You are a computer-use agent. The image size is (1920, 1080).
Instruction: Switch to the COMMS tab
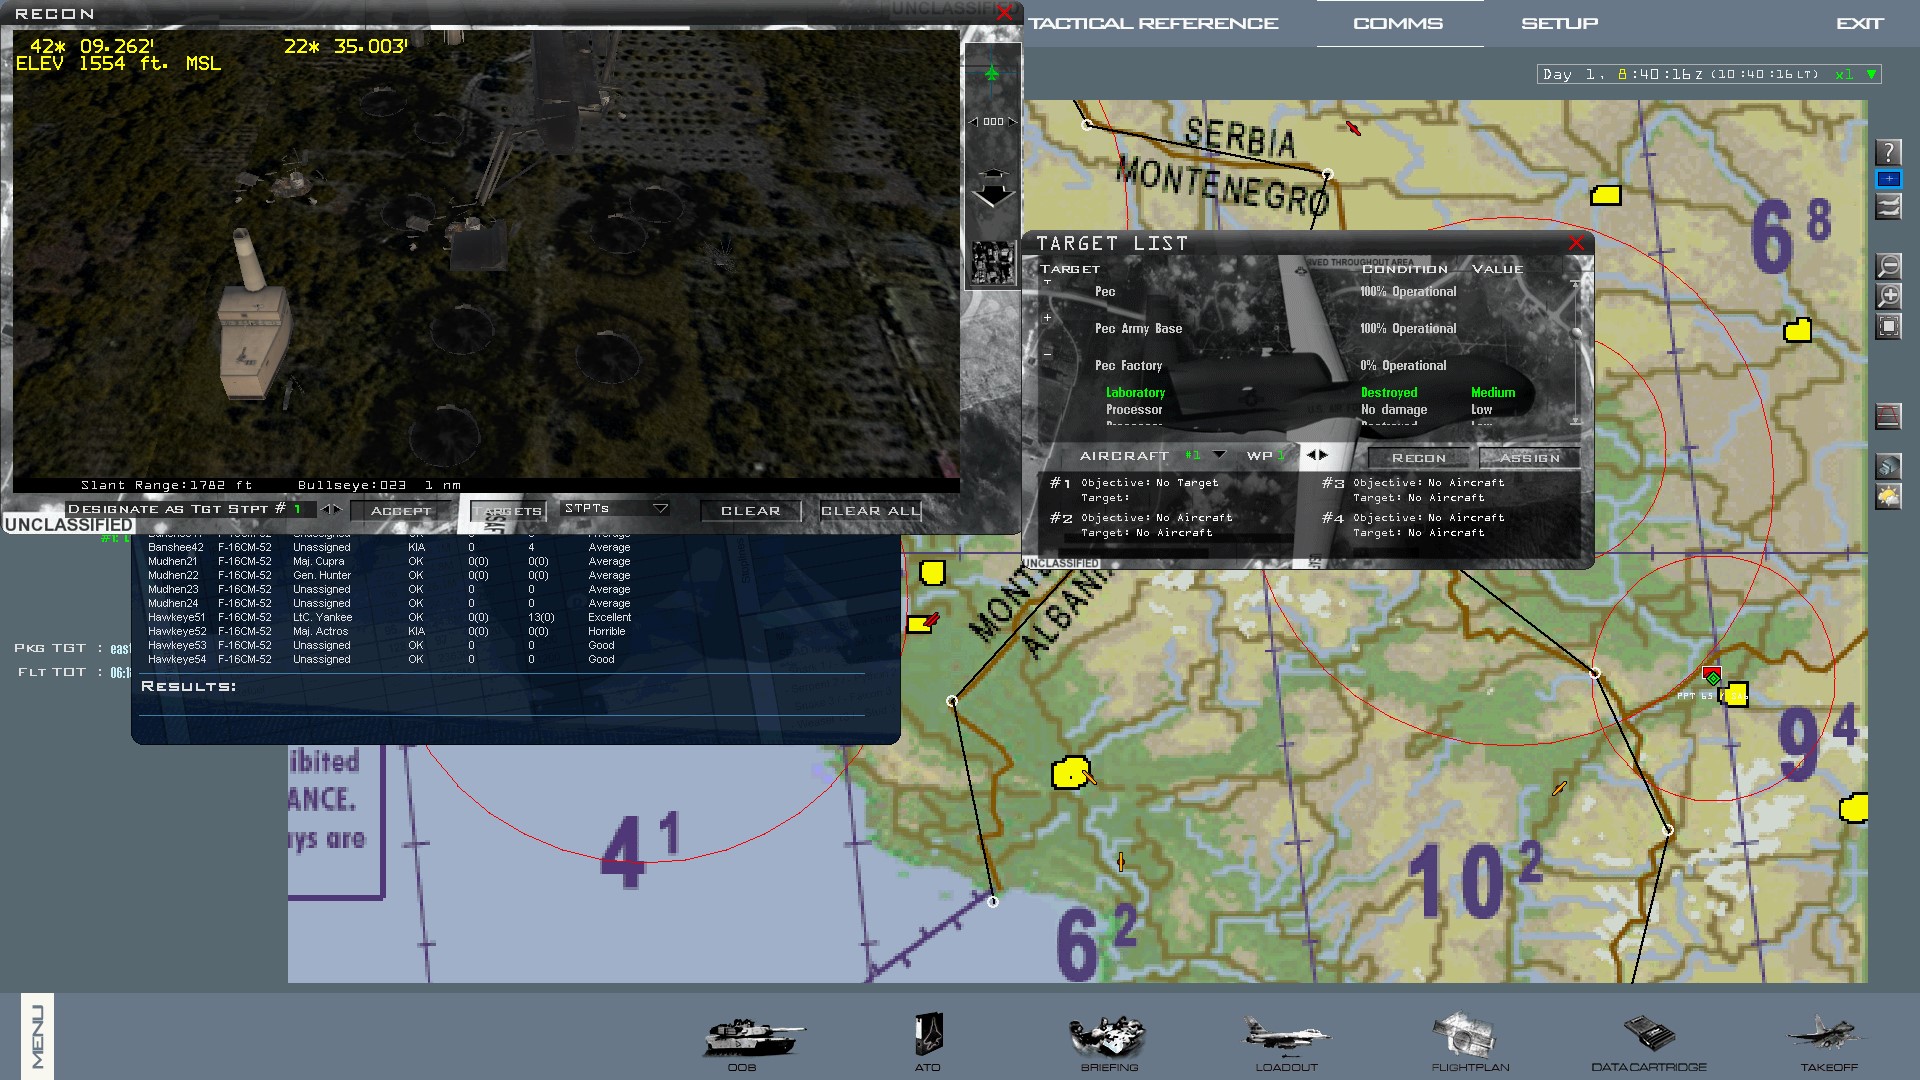(1398, 23)
